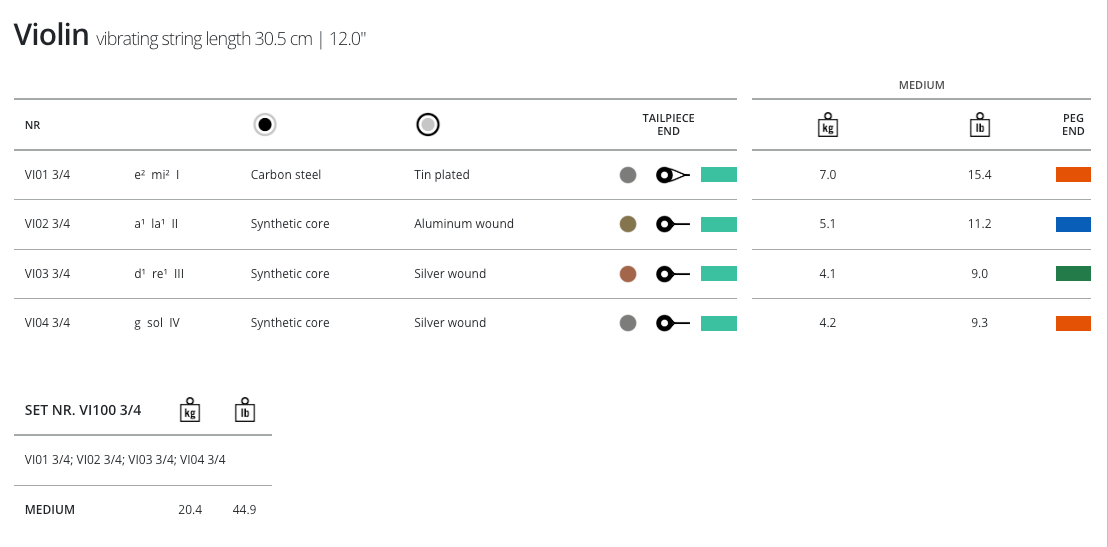Select the green peg end swatch for VI03
This screenshot has width=1108, height=547.
tap(1073, 274)
